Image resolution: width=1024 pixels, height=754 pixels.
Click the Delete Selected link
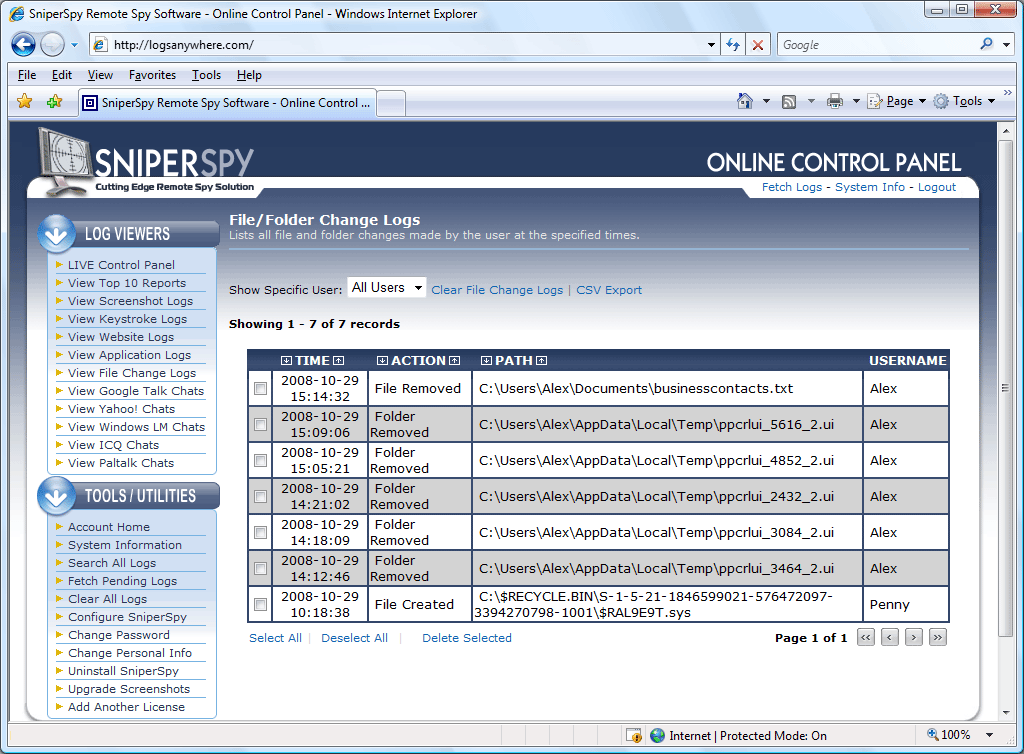pyautogui.click(x=467, y=638)
